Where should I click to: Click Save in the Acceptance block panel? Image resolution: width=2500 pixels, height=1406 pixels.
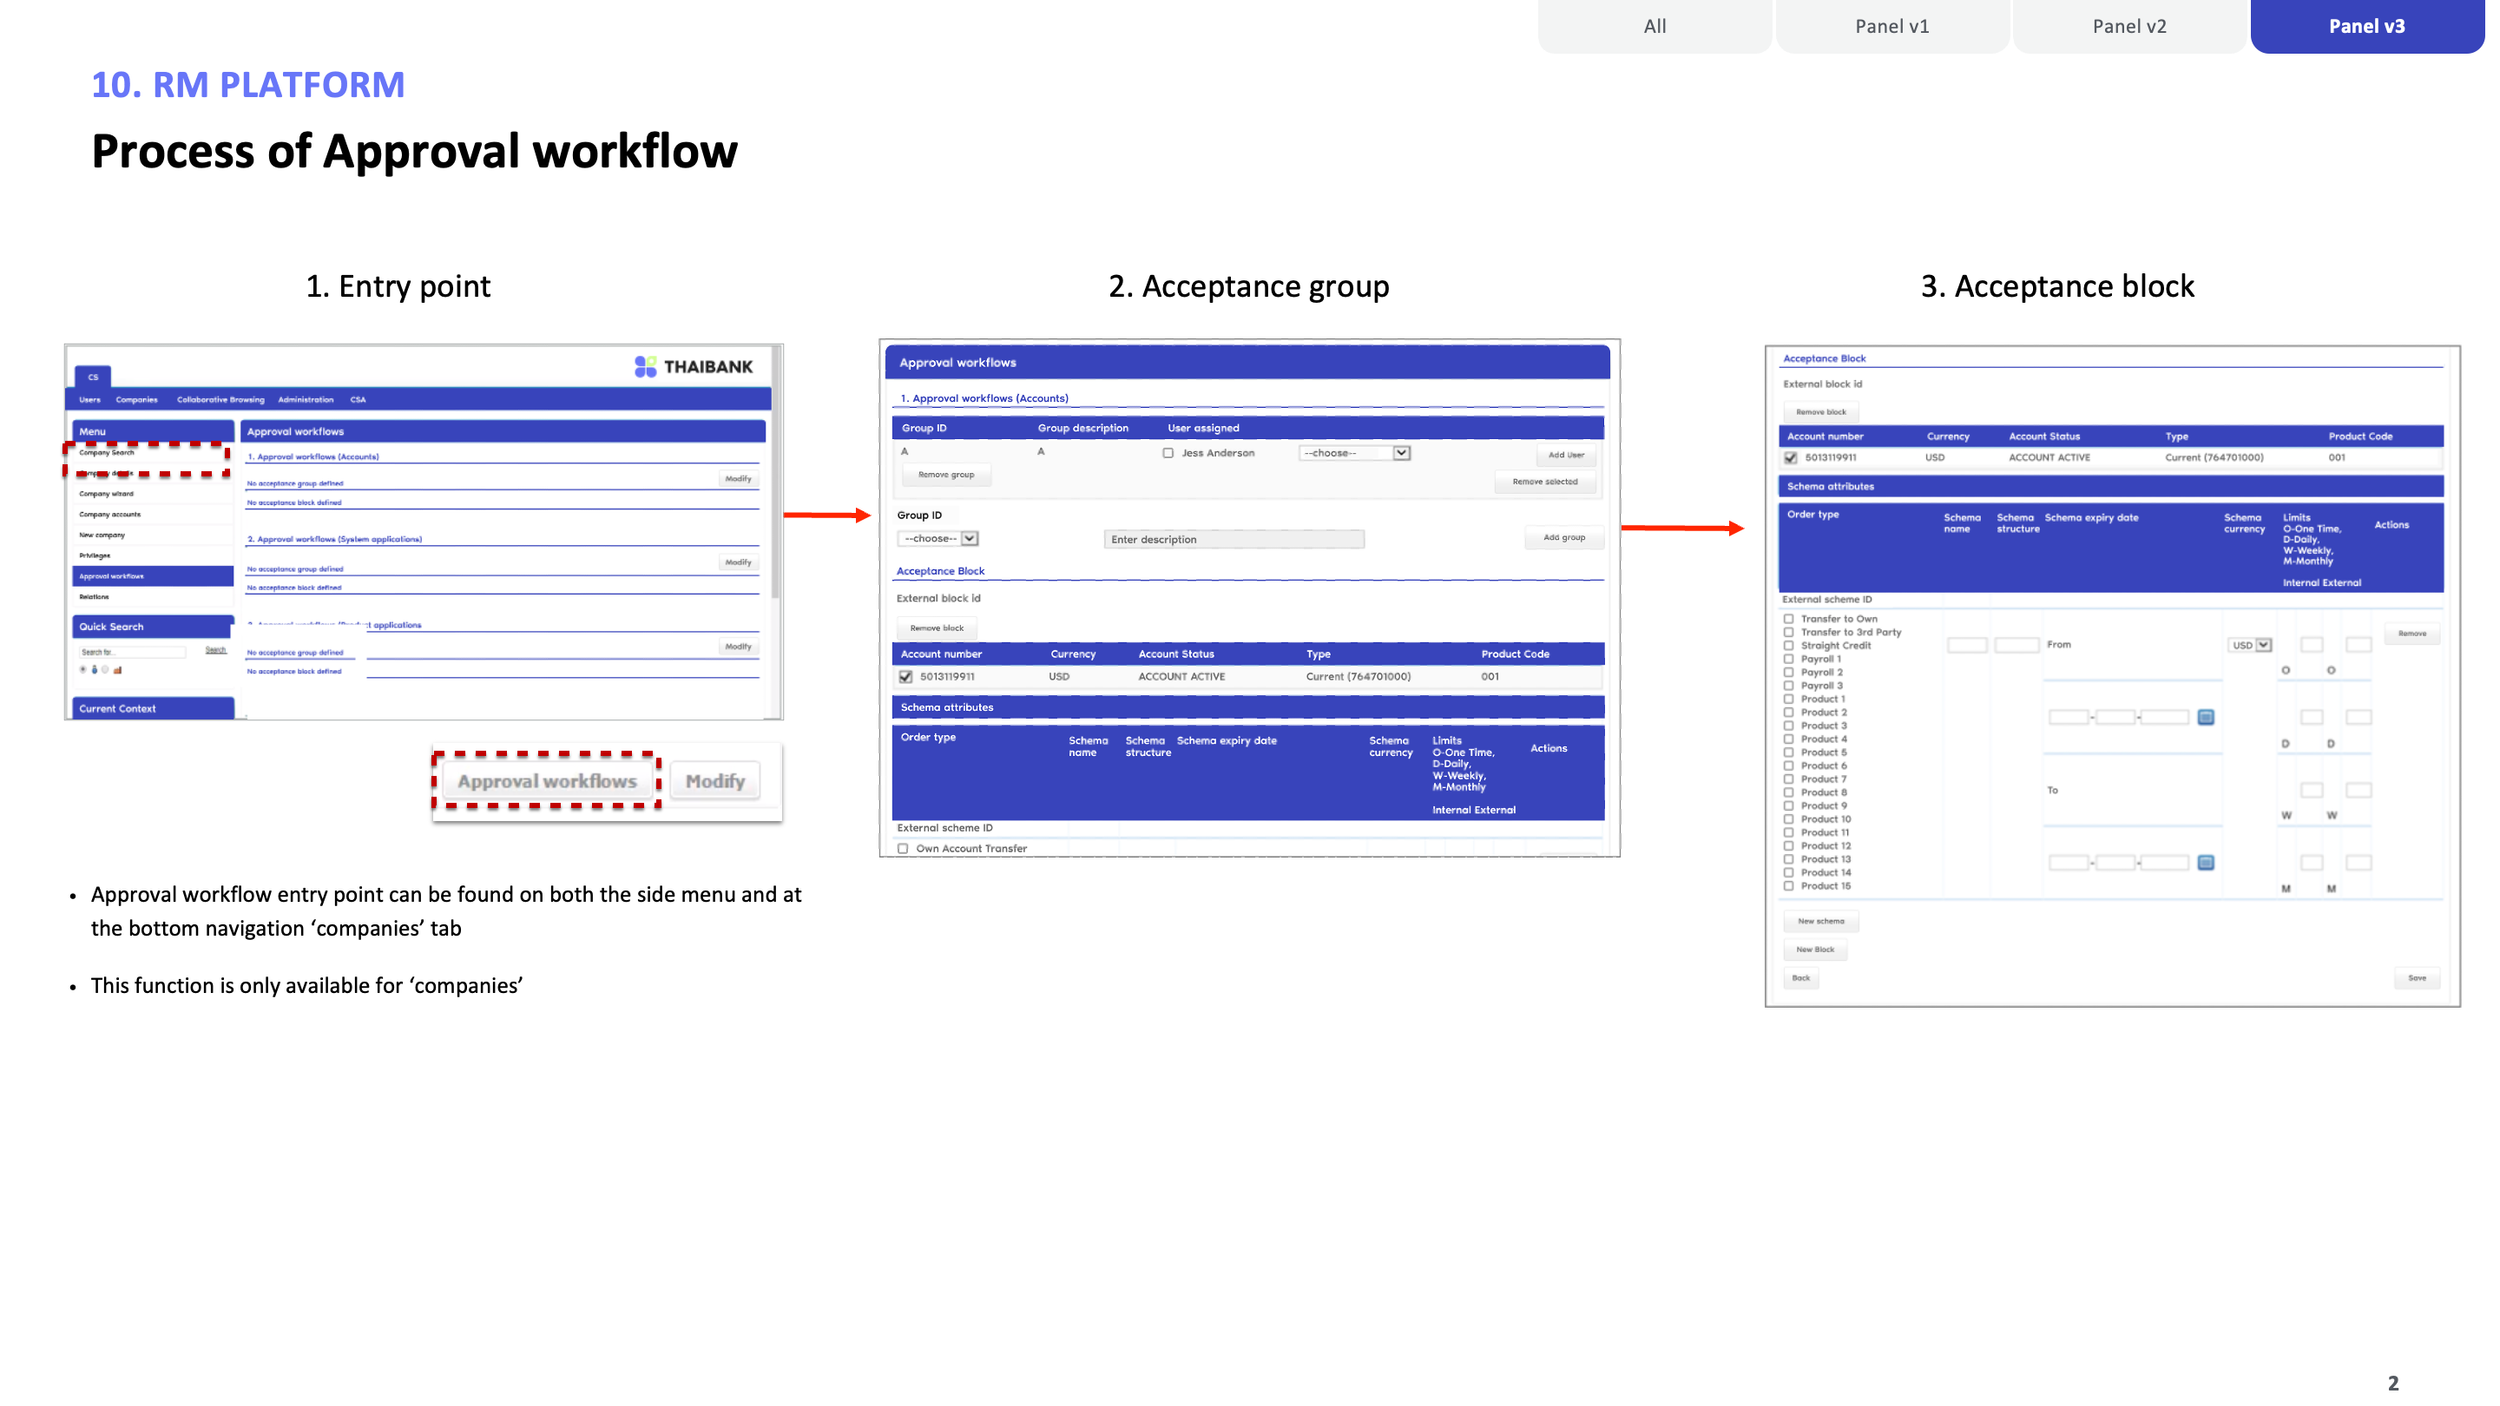(x=2416, y=978)
